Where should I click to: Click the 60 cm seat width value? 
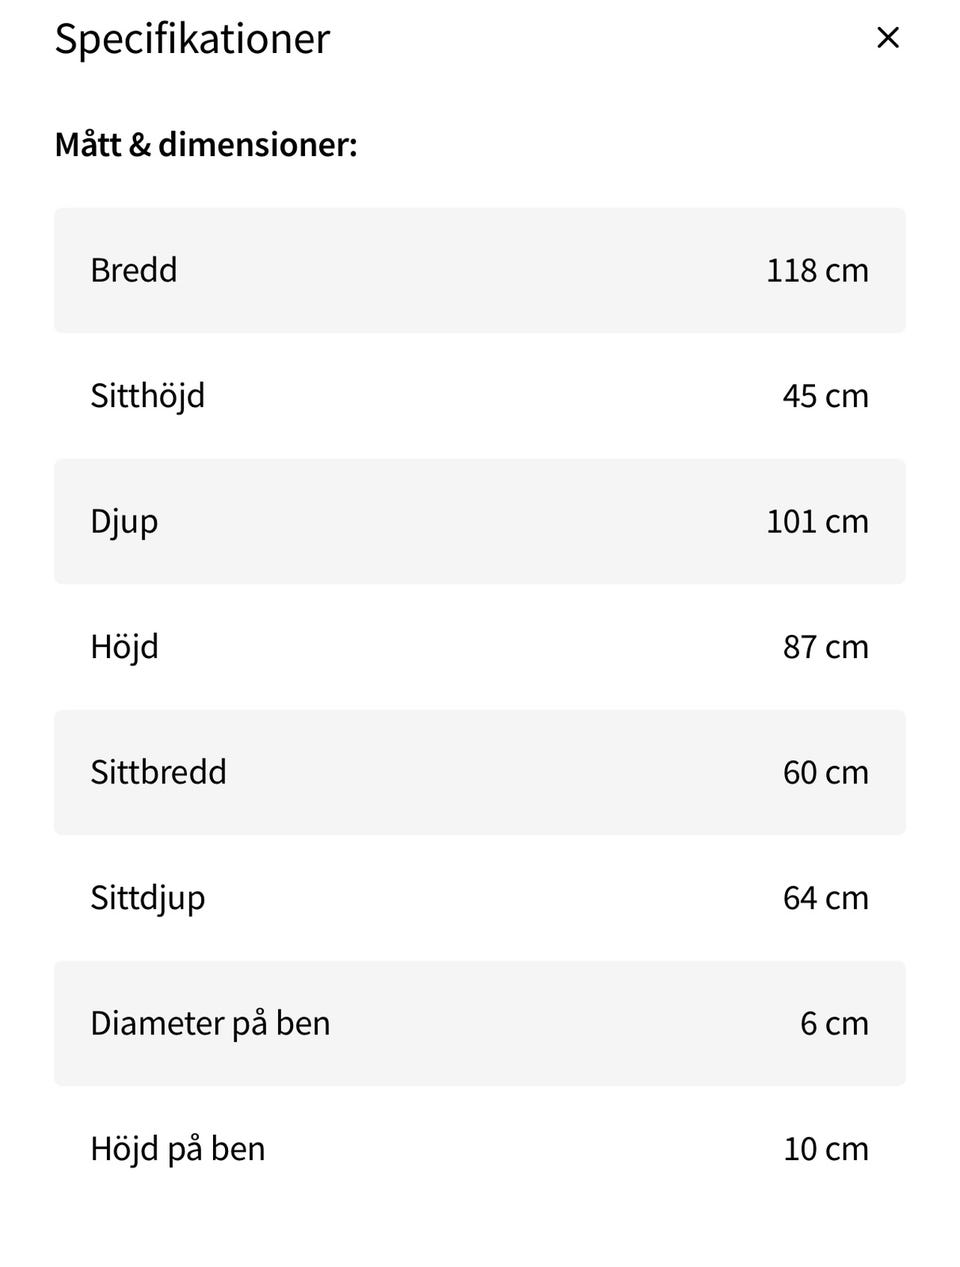(x=825, y=772)
